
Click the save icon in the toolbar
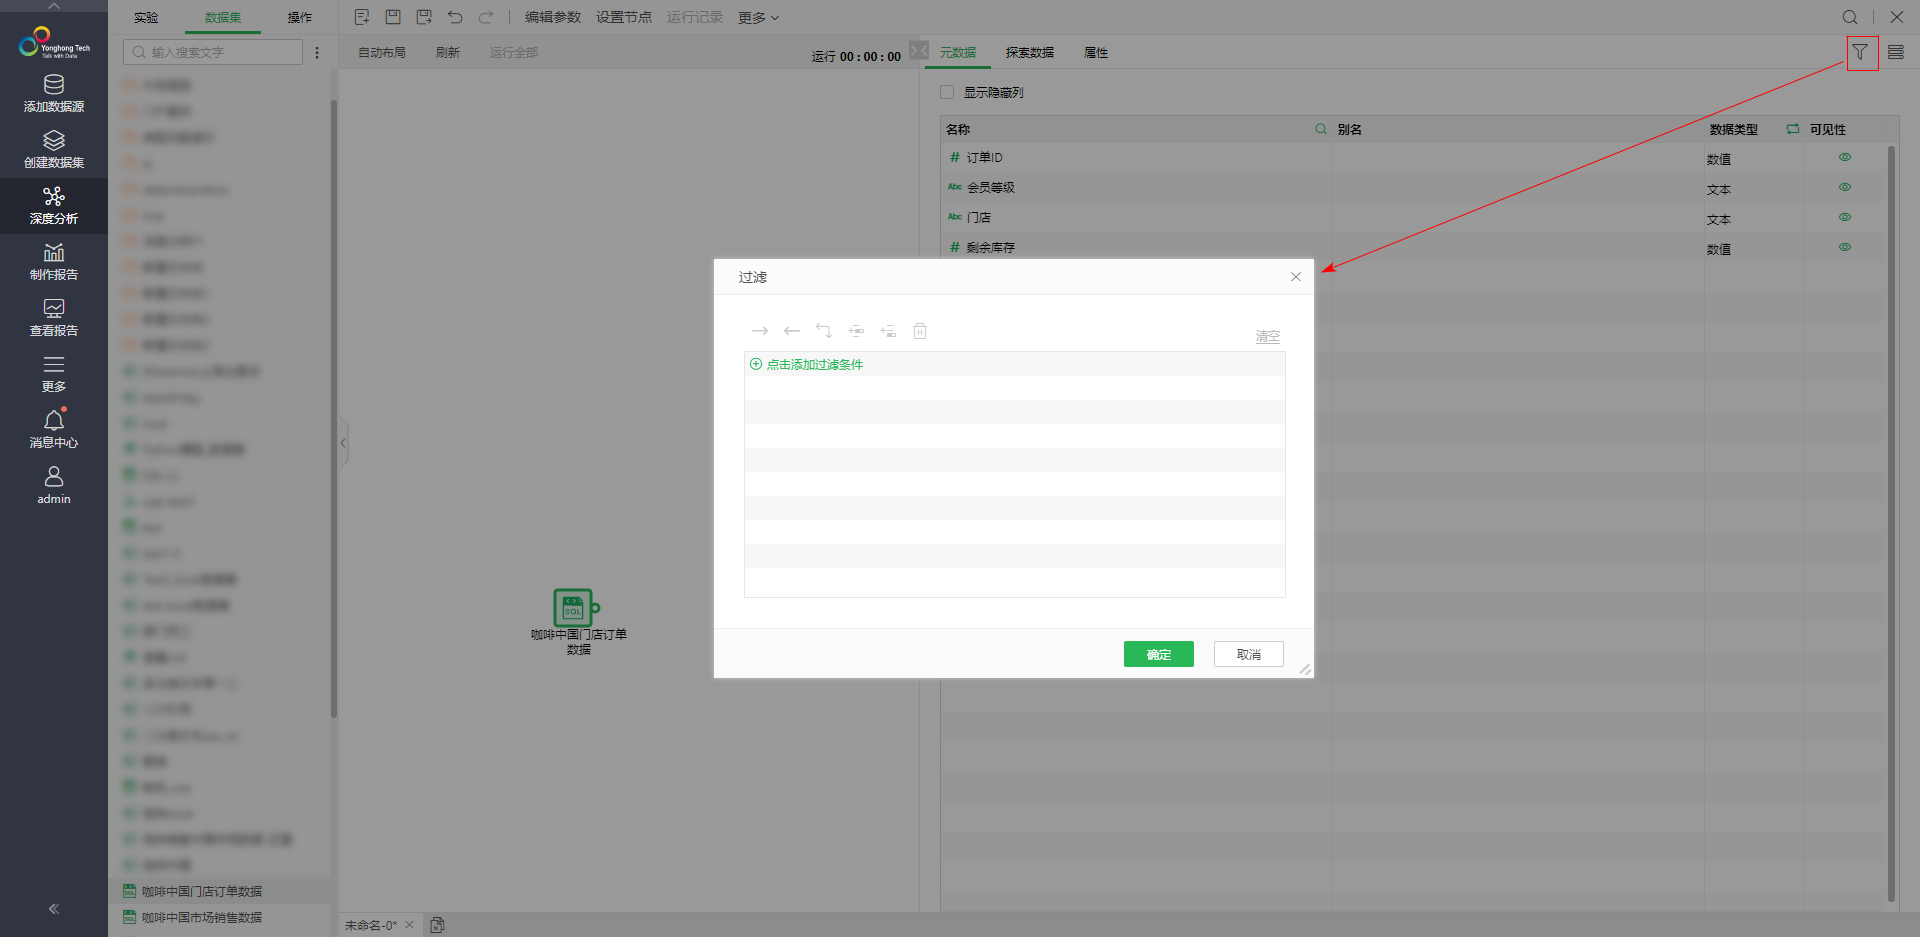point(393,17)
